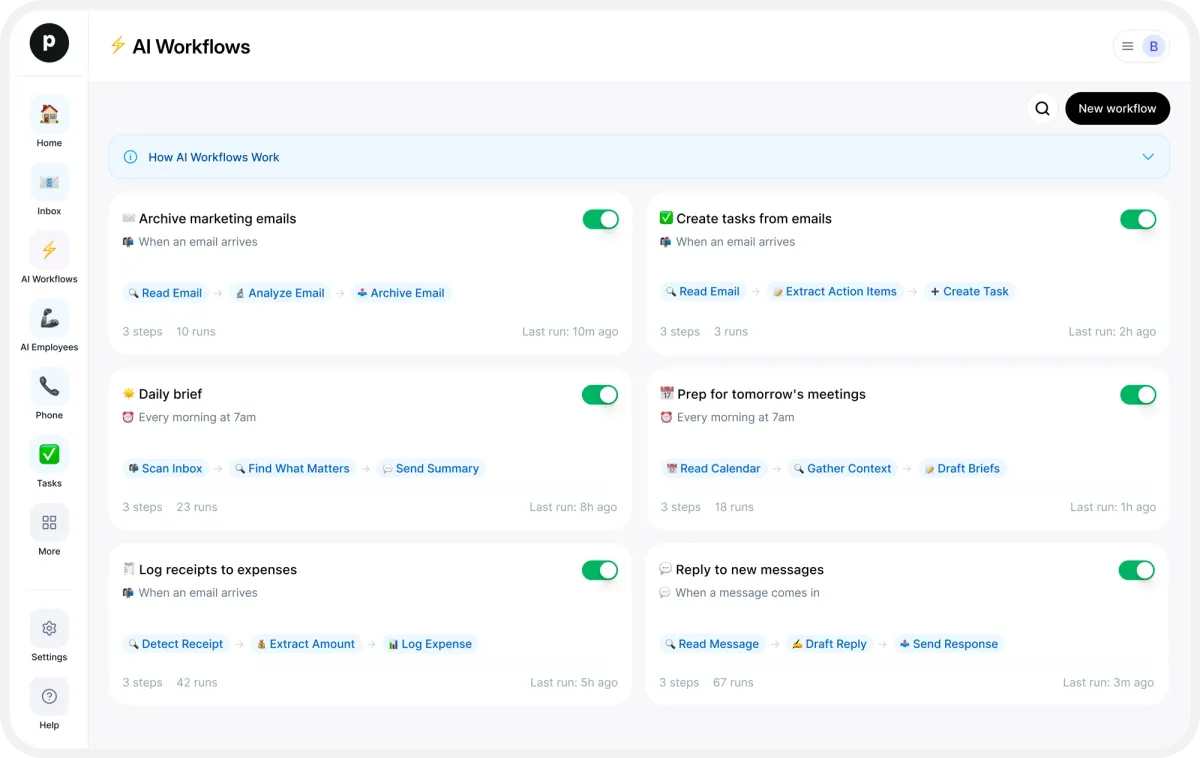Image resolution: width=1200 pixels, height=758 pixels.
Task: Select the Detect Receipt step
Action: pos(175,644)
